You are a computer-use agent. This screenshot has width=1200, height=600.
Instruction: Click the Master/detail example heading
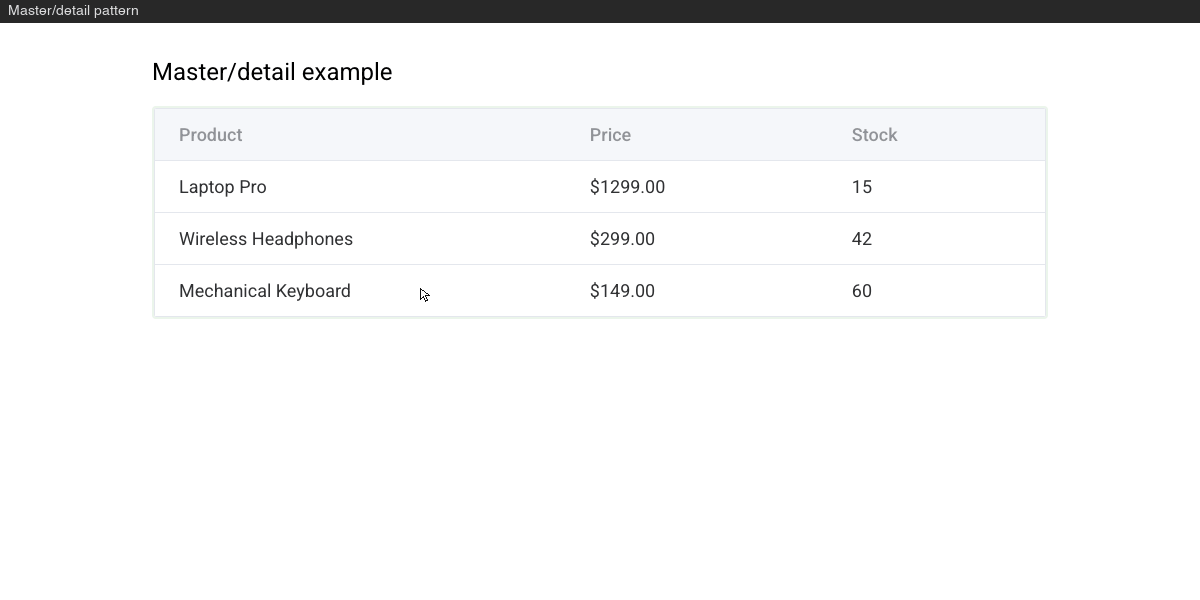pyautogui.click(x=272, y=72)
